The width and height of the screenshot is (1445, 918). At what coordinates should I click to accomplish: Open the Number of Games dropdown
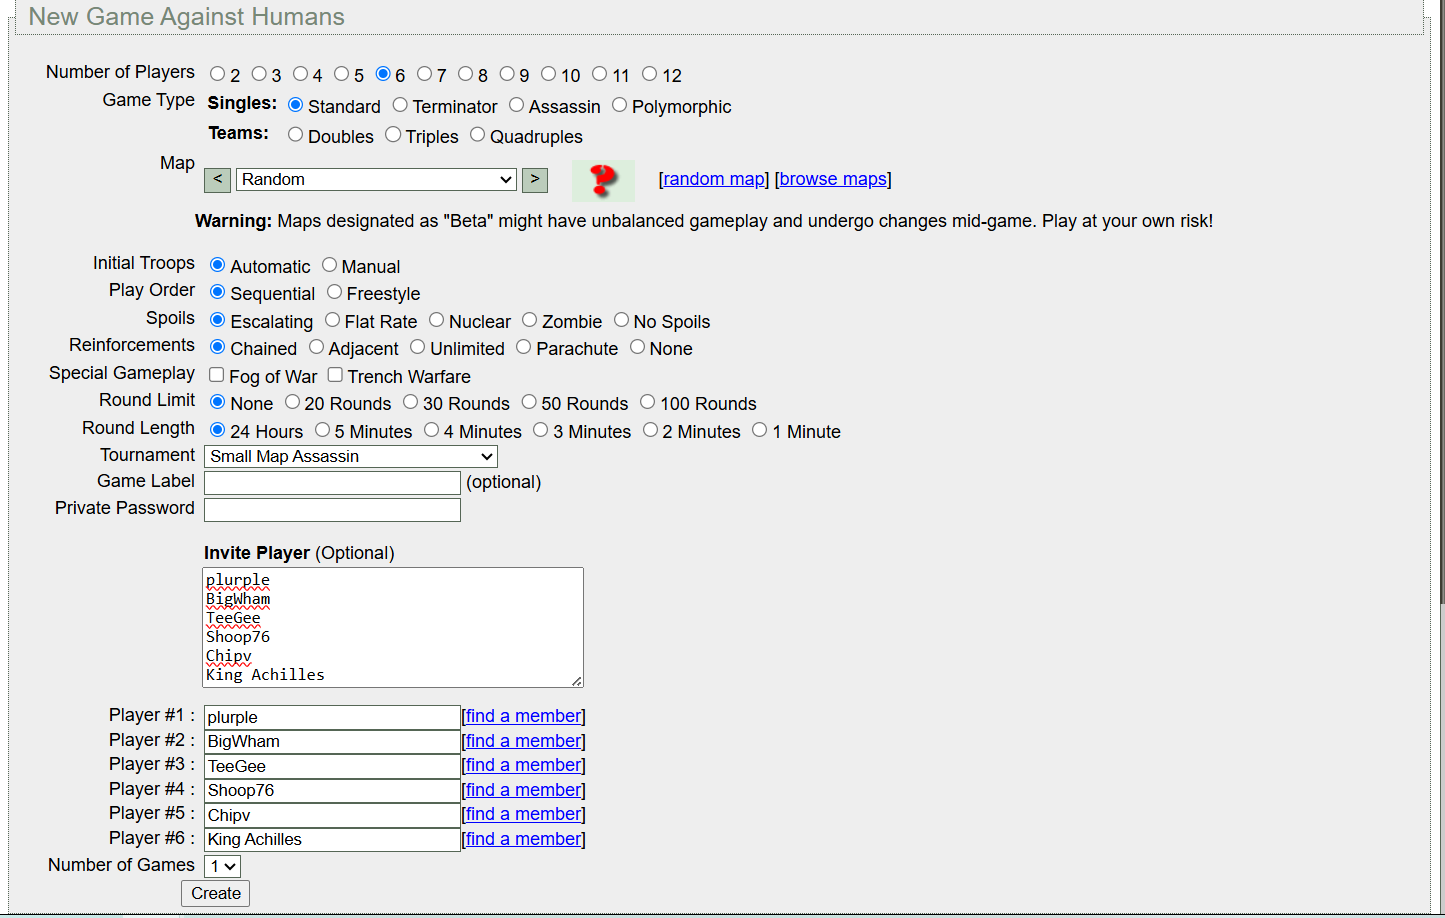(222, 866)
